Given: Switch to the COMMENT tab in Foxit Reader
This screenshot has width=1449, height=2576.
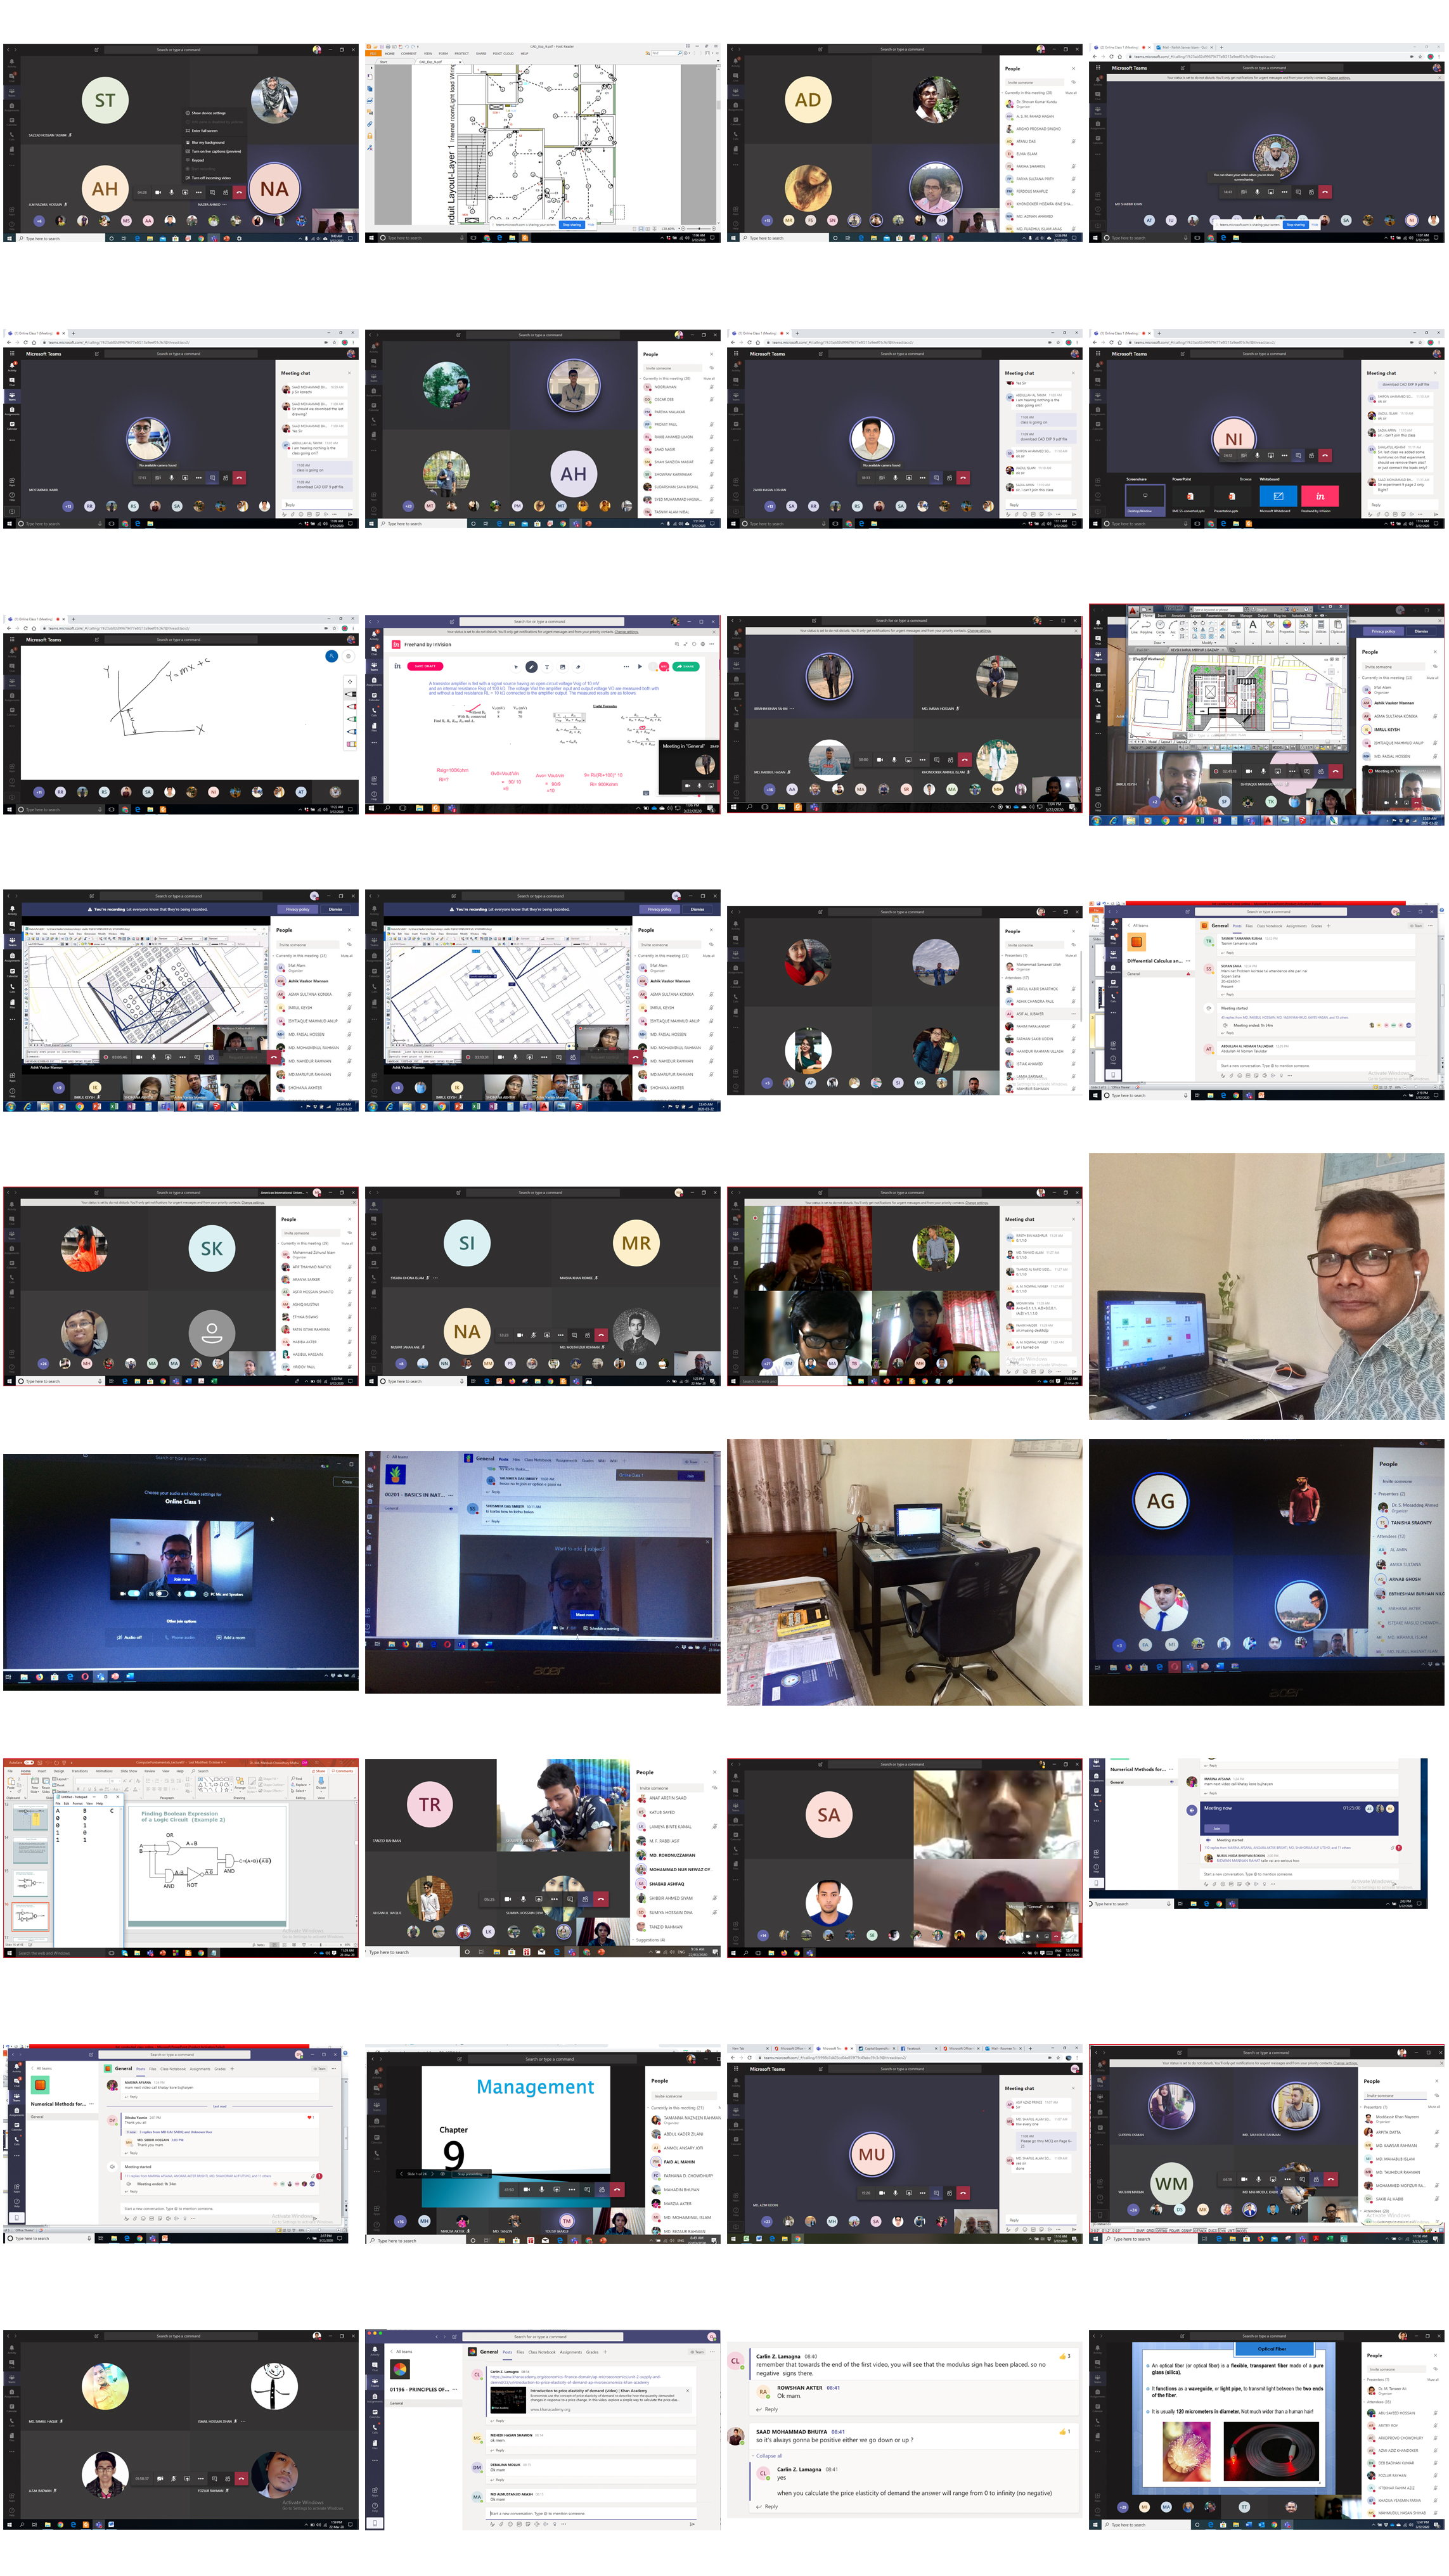Looking at the screenshot, I should [x=409, y=54].
